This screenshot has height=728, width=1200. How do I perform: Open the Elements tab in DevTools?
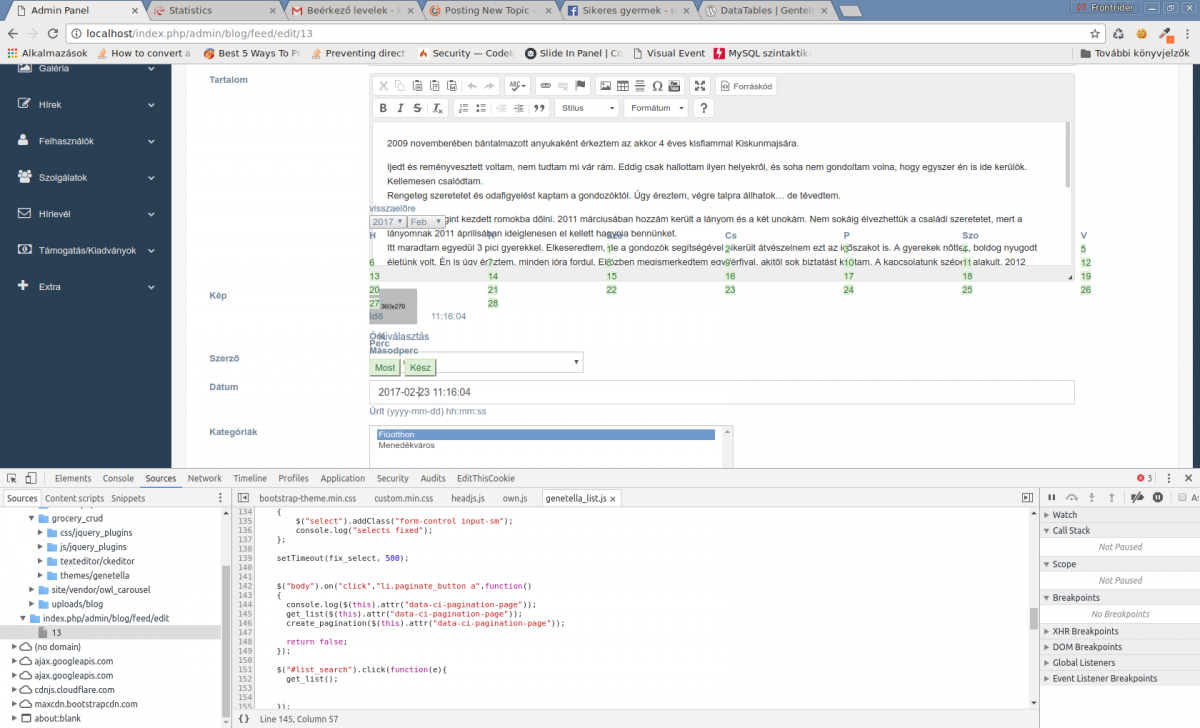[x=73, y=478]
